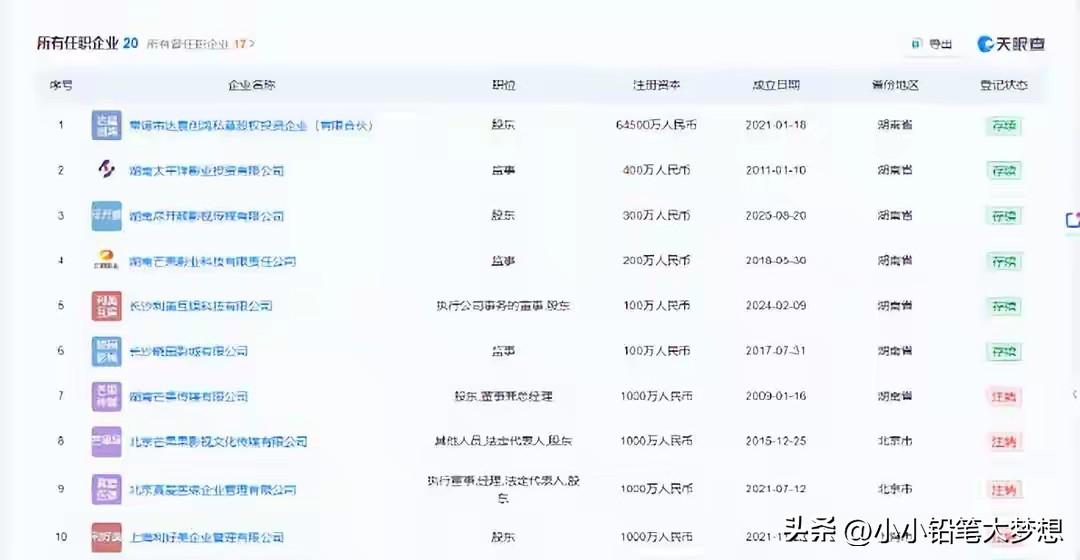Click the 200万人民币 capital cell

click(656, 260)
